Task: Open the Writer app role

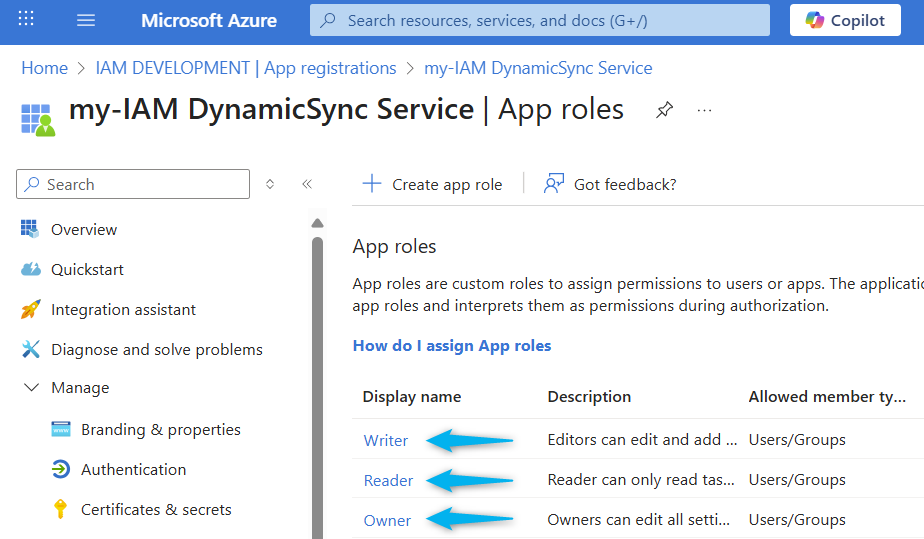Action: pyautogui.click(x=385, y=441)
